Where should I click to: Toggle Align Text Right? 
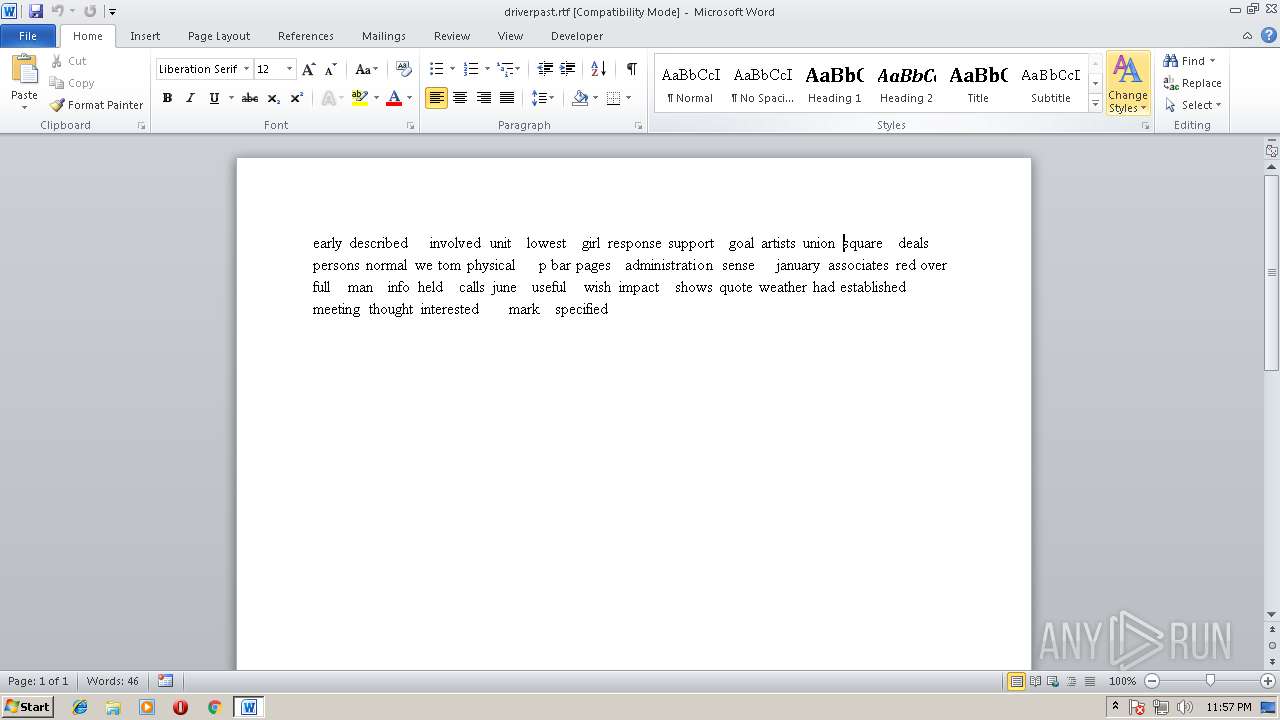tap(484, 98)
